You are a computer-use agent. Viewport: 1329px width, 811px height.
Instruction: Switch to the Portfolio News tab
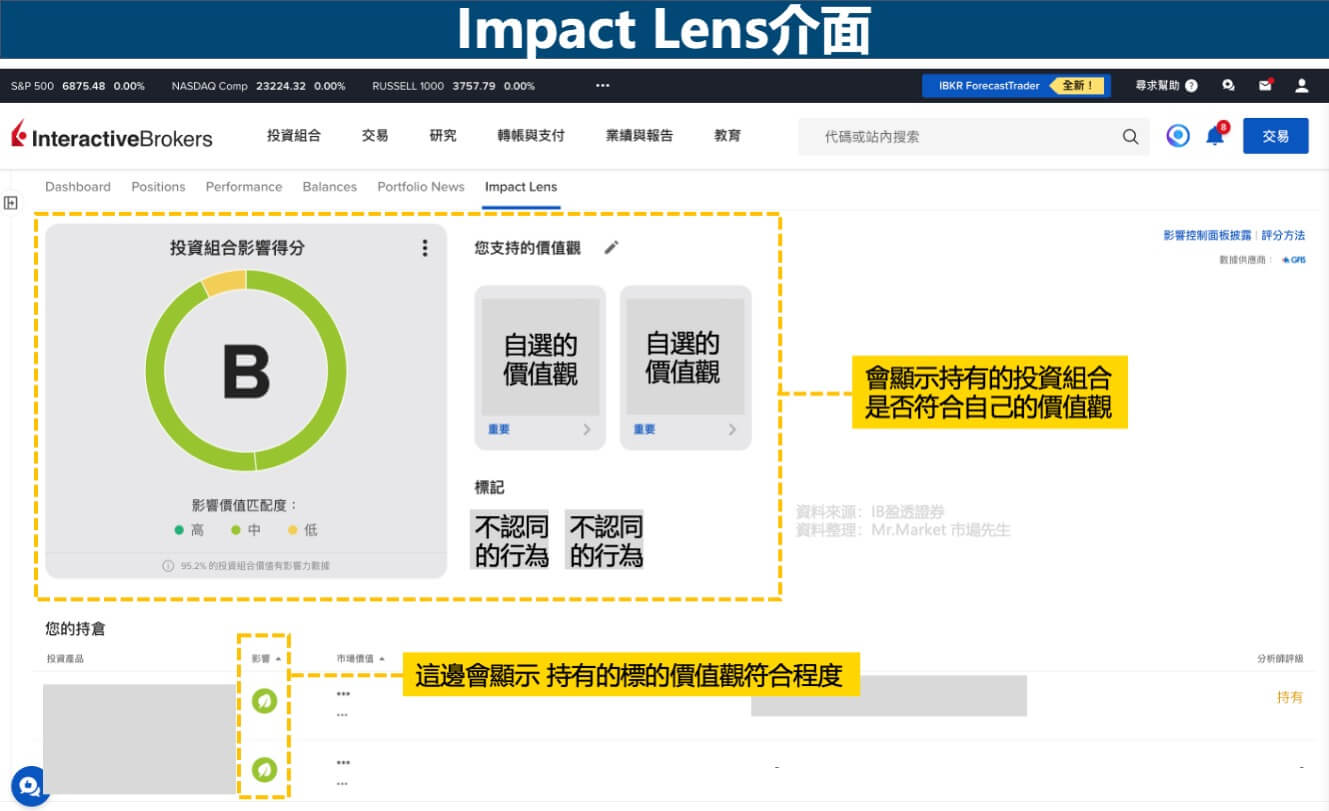[420, 187]
